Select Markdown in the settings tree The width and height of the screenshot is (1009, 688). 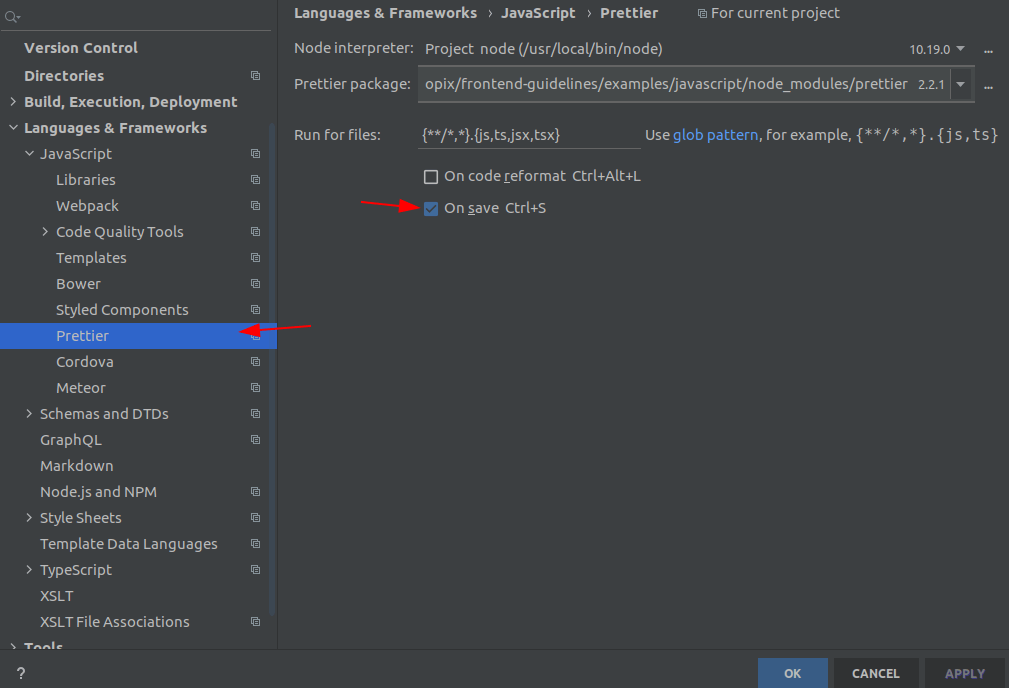(76, 466)
